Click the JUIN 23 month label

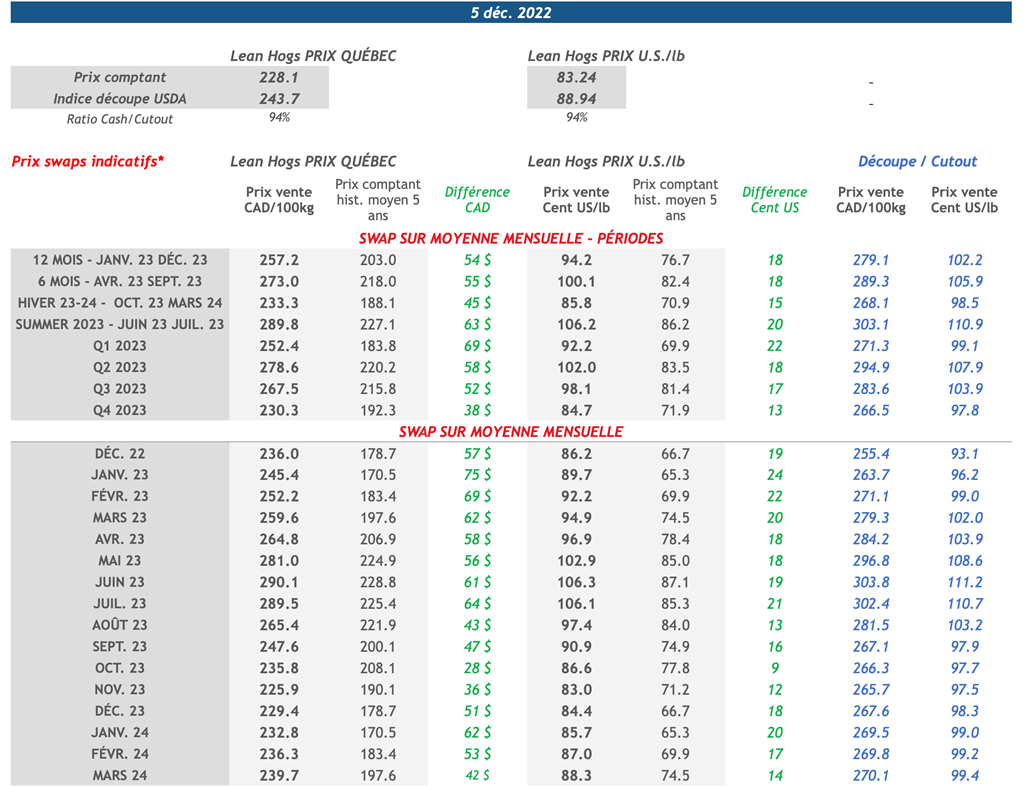tap(120, 582)
